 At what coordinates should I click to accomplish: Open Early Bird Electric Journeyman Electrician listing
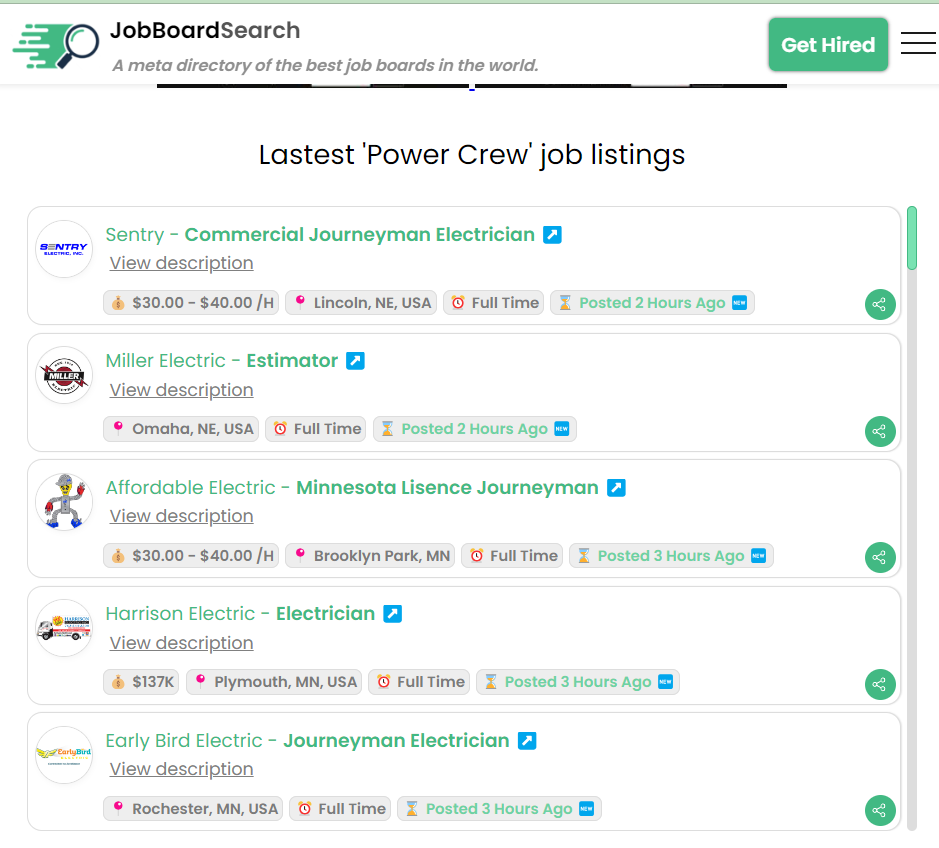pyautogui.click(x=307, y=741)
